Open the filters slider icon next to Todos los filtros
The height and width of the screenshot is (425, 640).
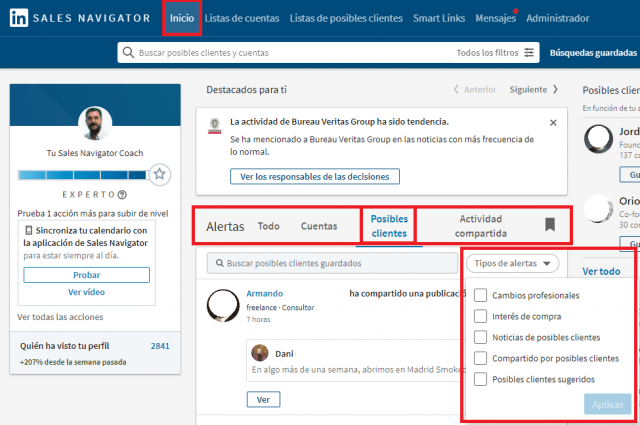click(x=529, y=53)
